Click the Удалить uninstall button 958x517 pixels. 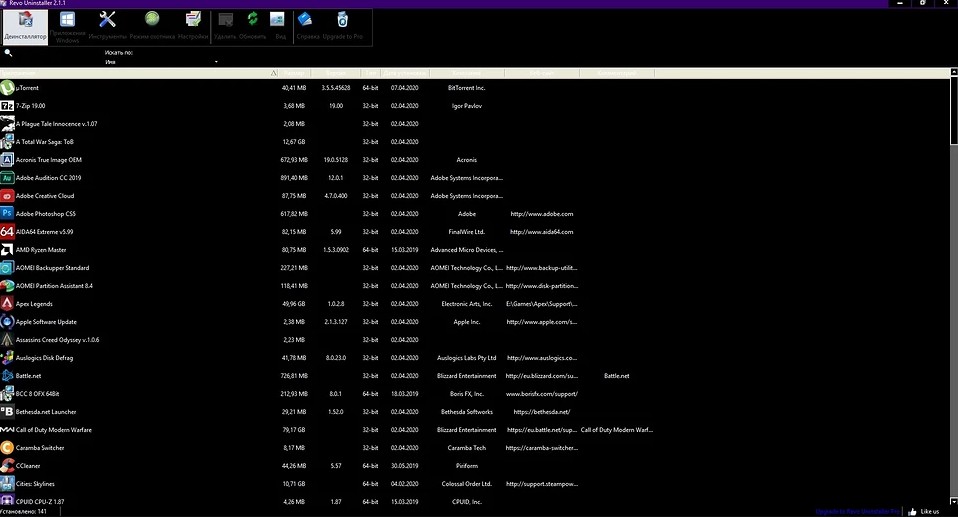click(225, 26)
